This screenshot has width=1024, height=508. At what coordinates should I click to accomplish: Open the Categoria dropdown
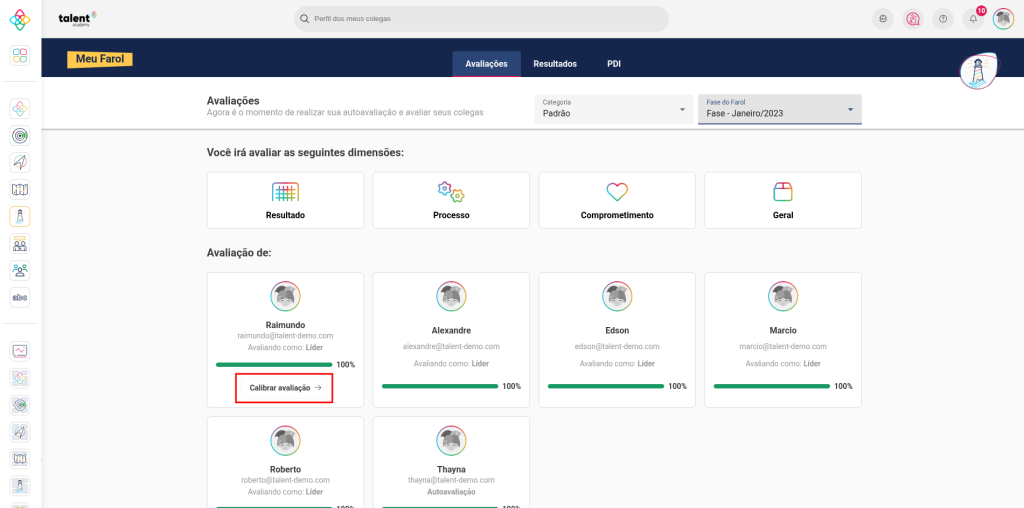[x=614, y=109]
